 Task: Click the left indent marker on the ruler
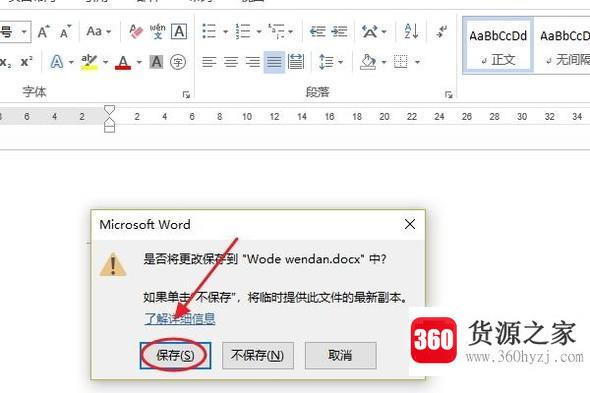109,129
